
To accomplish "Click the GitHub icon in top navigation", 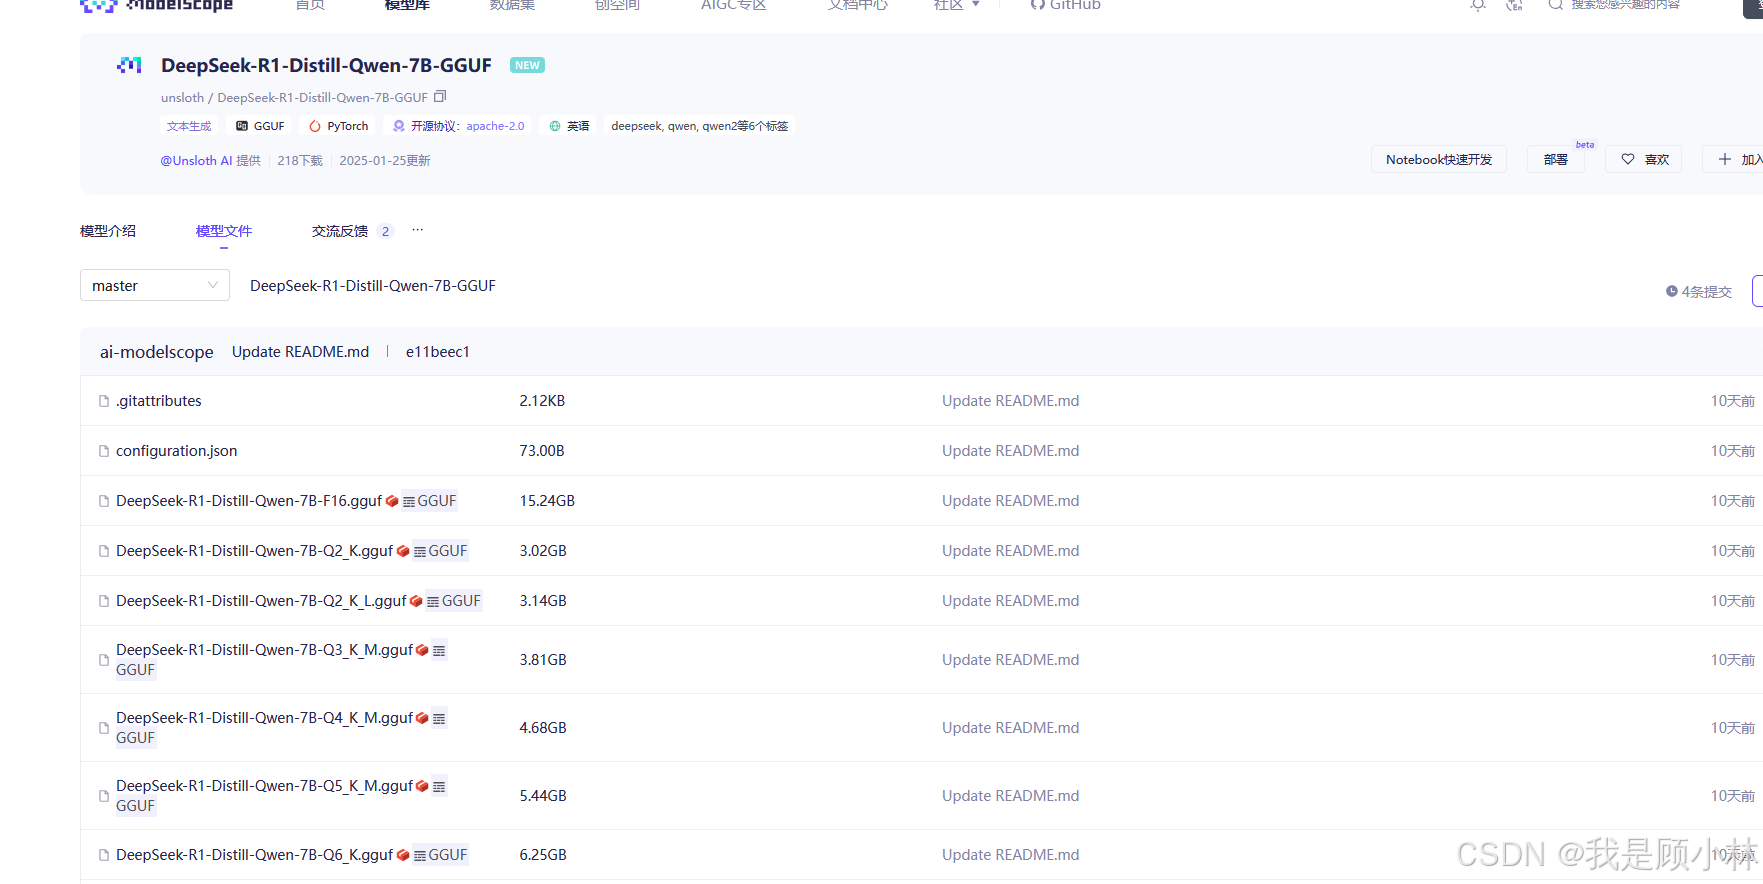I will (x=1038, y=4).
